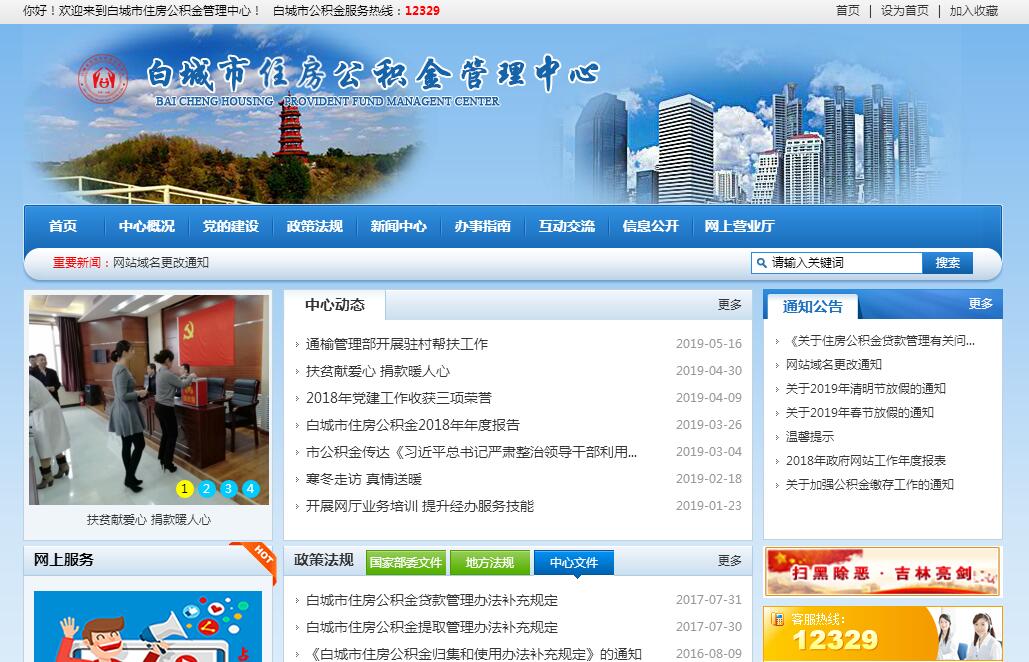
Task: Click 首页 link in top-right bar
Action: pos(847,10)
